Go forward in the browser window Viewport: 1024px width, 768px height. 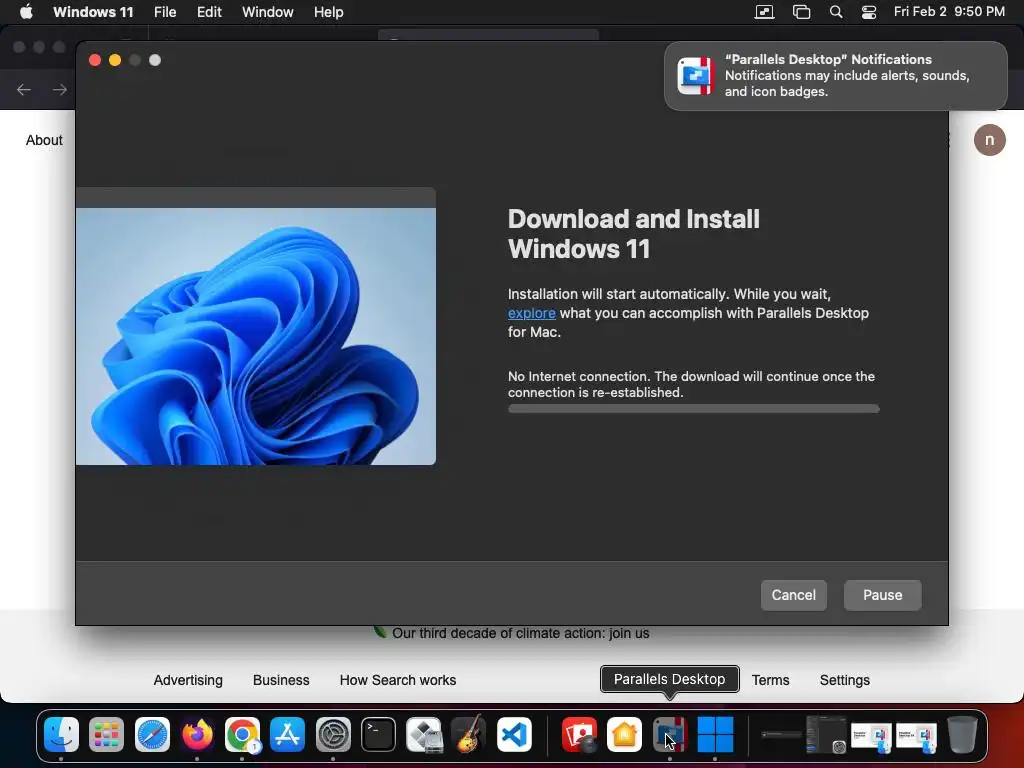(x=59, y=89)
